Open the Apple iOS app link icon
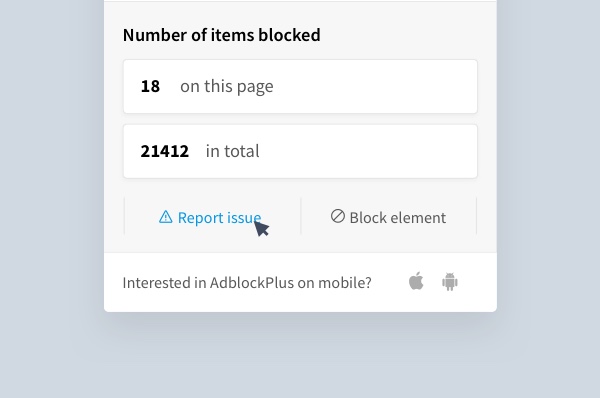Image resolution: width=600 pixels, height=398 pixels. tap(416, 281)
